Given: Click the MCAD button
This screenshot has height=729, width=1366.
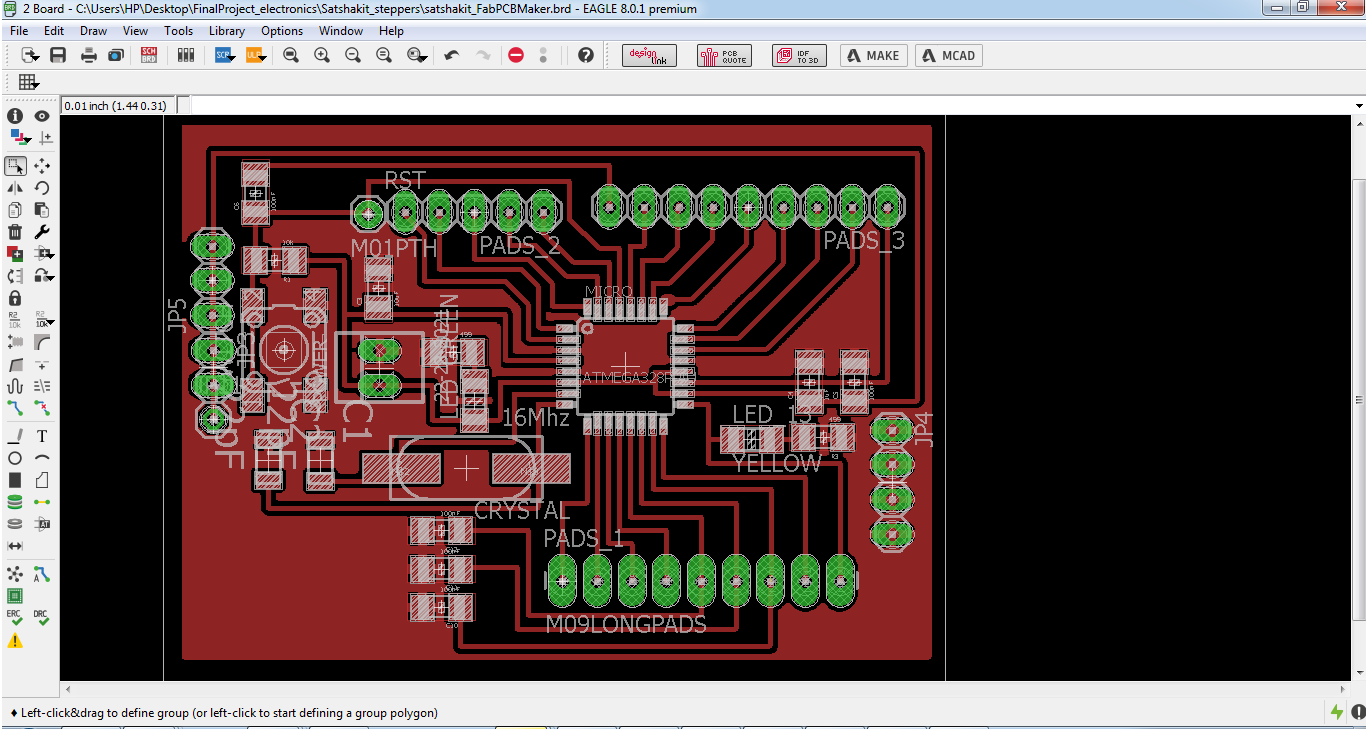Looking at the screenshot, I should click(949, 55).
